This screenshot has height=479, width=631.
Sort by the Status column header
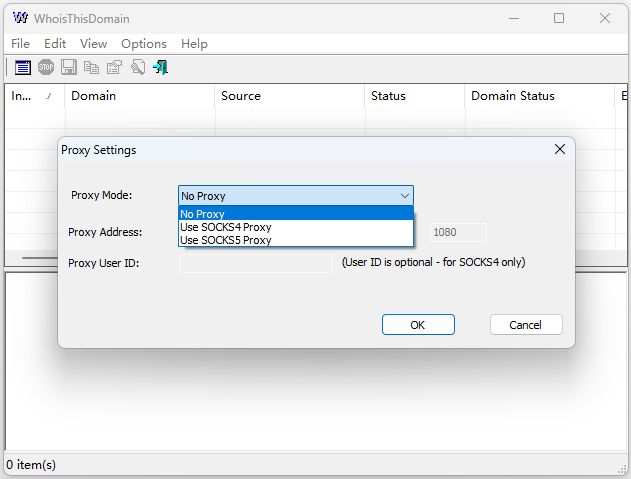414,96
